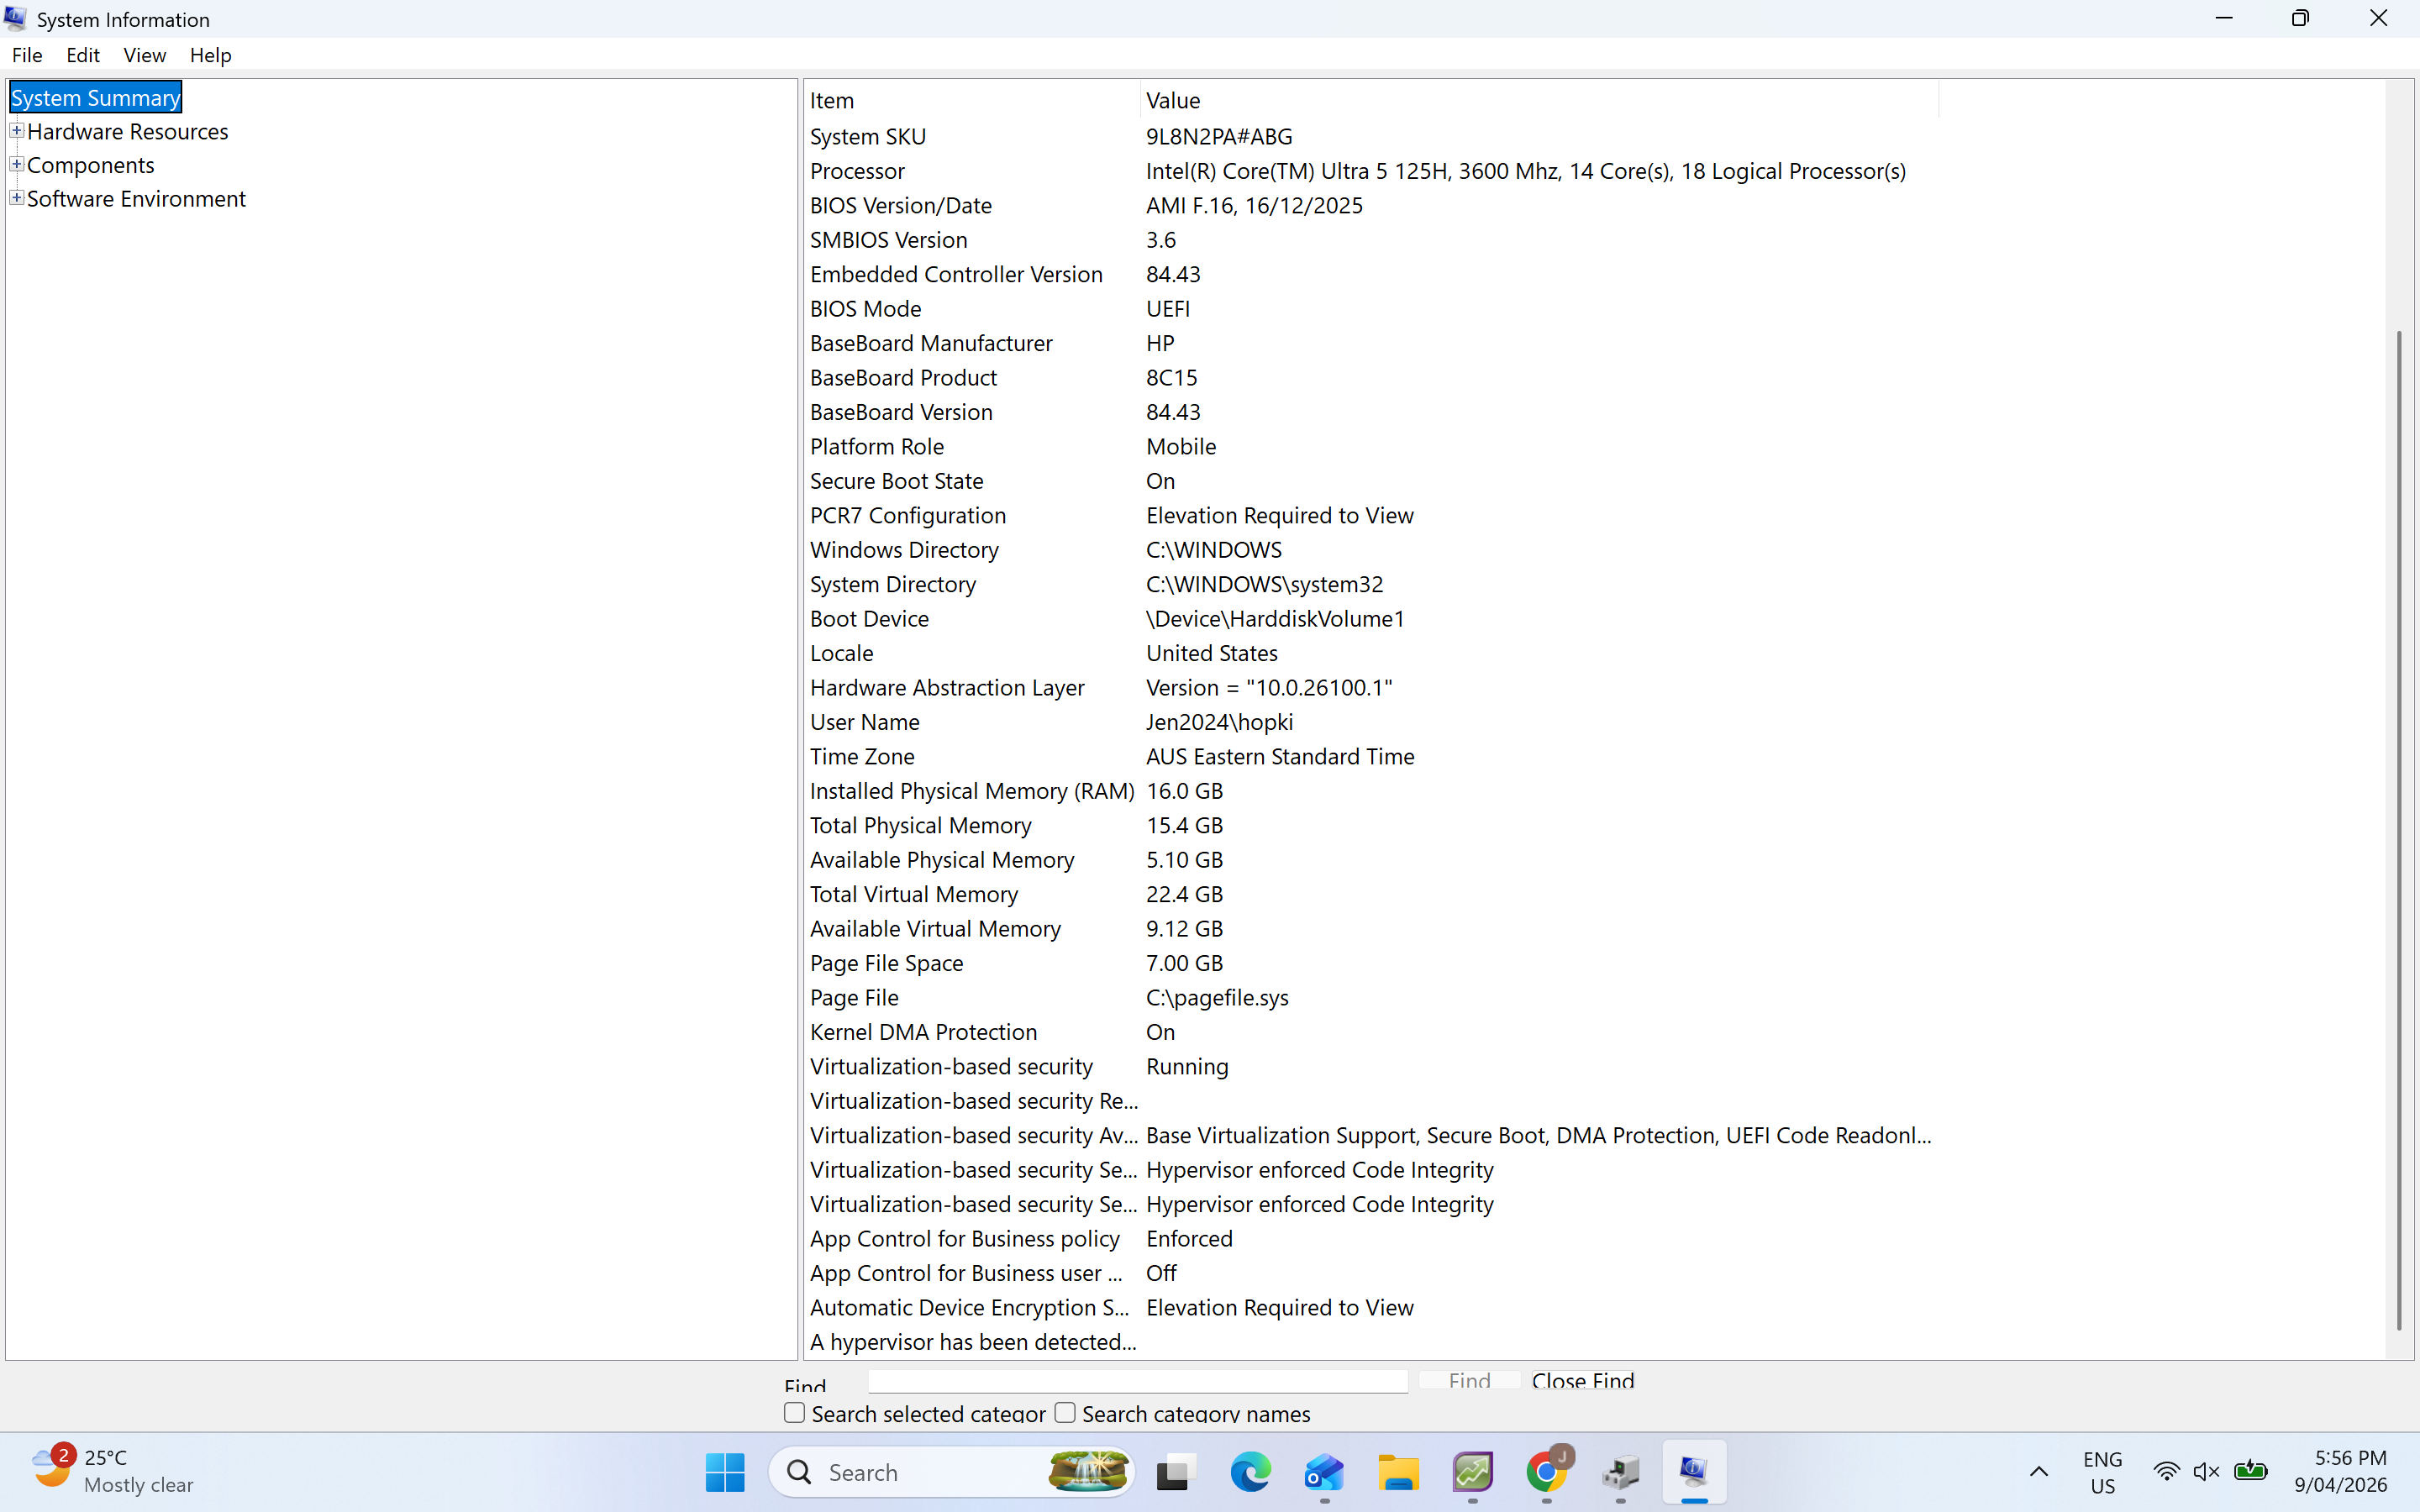The height and width of the screenshot is (1512, 2420).
Task: Select System Summary in the tree
Action: click(x=95, y=97)
